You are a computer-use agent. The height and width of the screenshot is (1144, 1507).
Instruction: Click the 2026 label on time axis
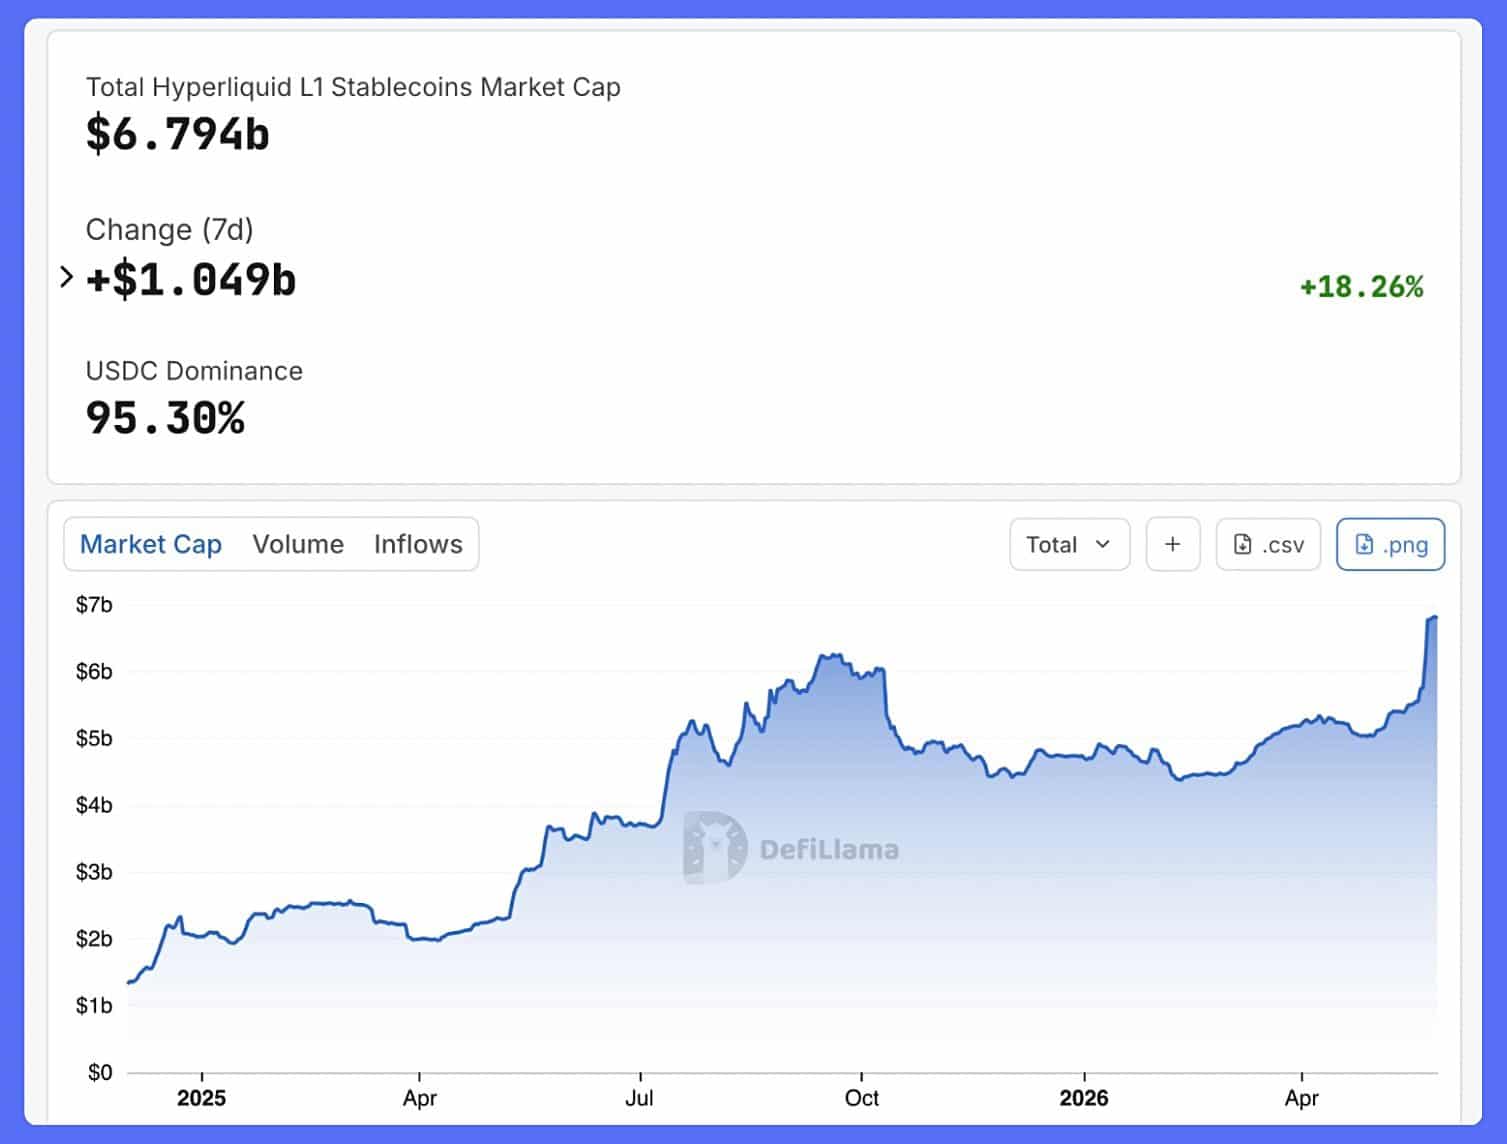pyautogui.click(x=1084, y=1098)
